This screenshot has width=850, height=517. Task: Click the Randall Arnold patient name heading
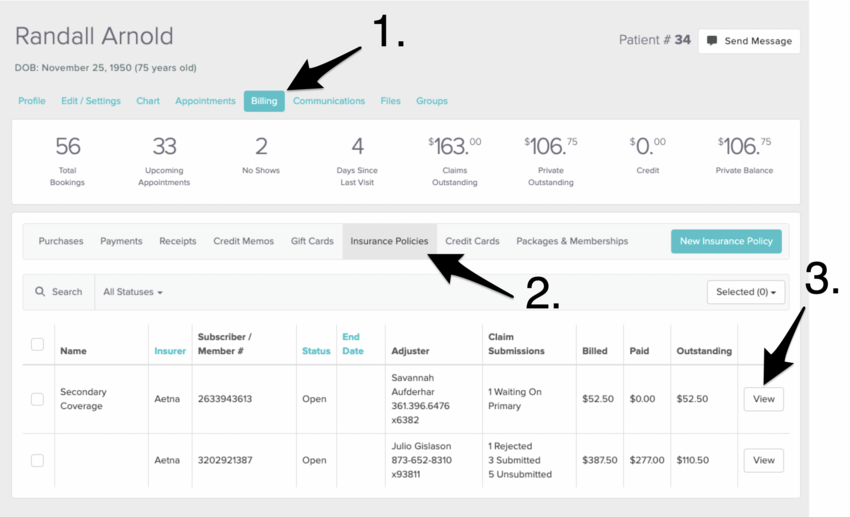tap(94, 36)
